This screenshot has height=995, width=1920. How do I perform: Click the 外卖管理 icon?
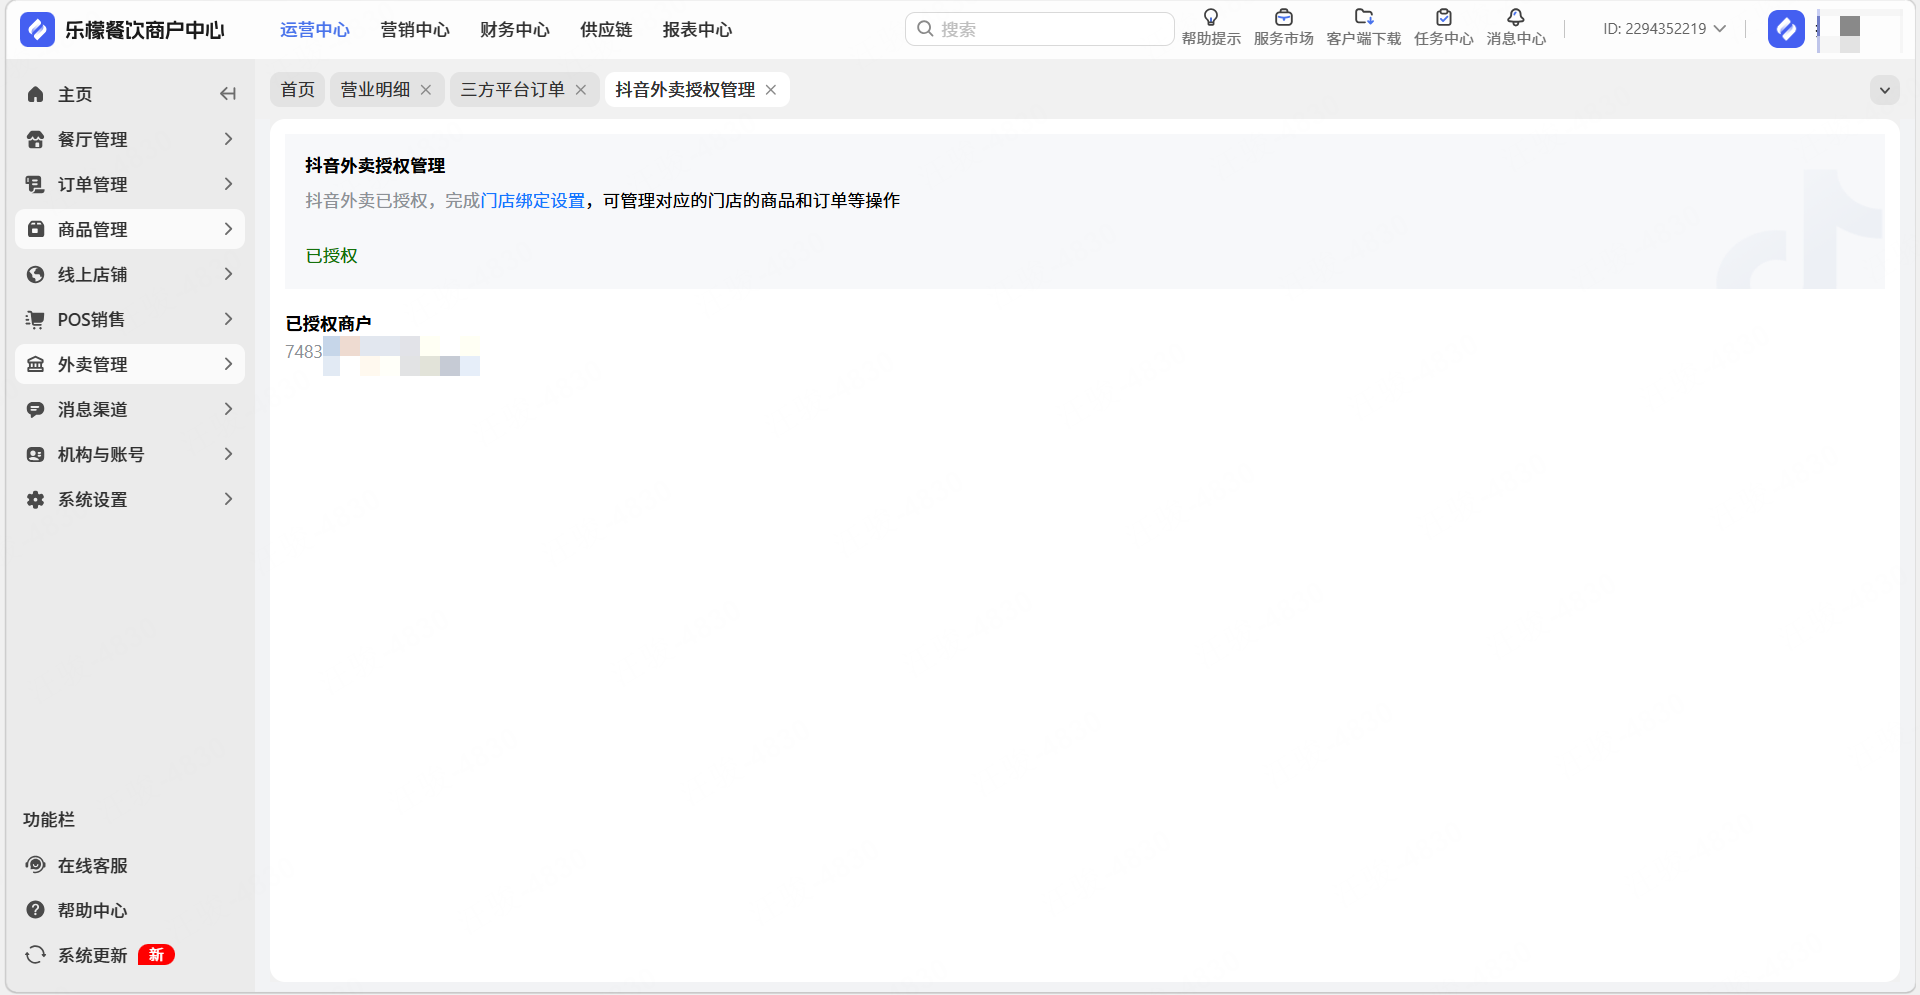(x=36, y=364)
